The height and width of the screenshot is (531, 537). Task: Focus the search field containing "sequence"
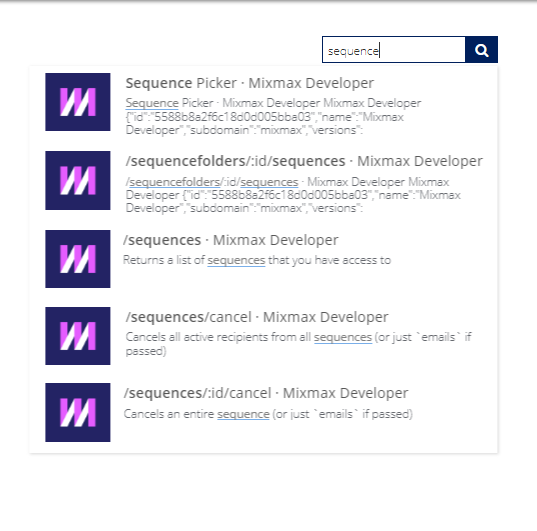point(394,50)
